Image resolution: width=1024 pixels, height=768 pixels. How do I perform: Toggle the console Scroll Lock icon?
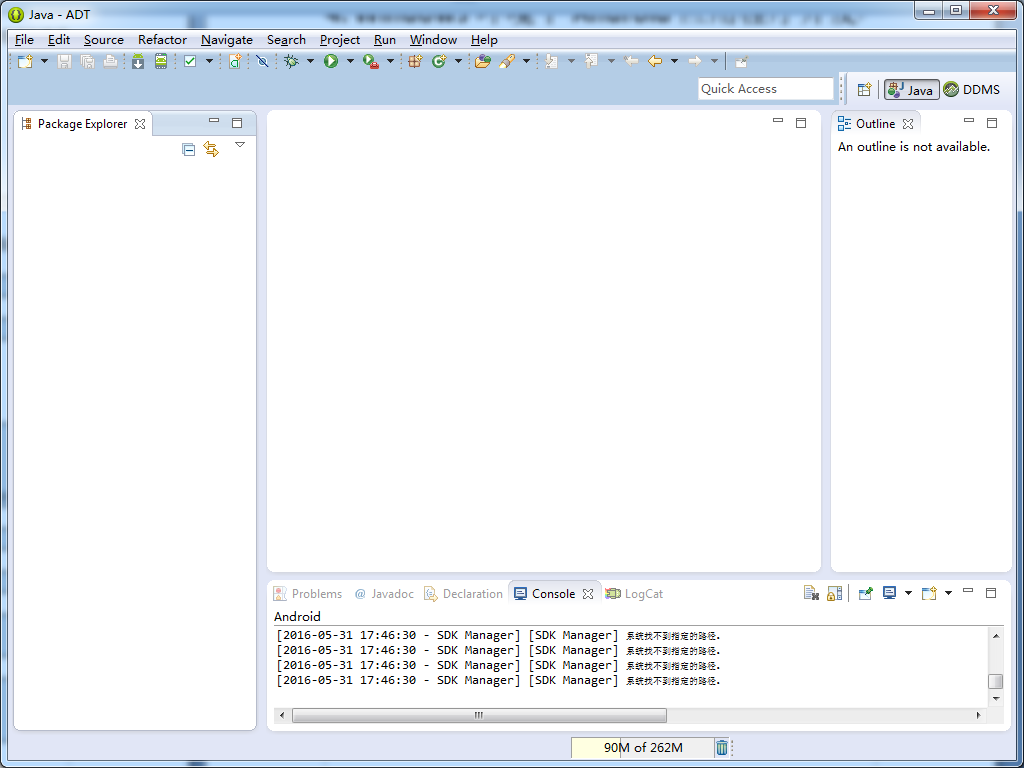point(834,593)
